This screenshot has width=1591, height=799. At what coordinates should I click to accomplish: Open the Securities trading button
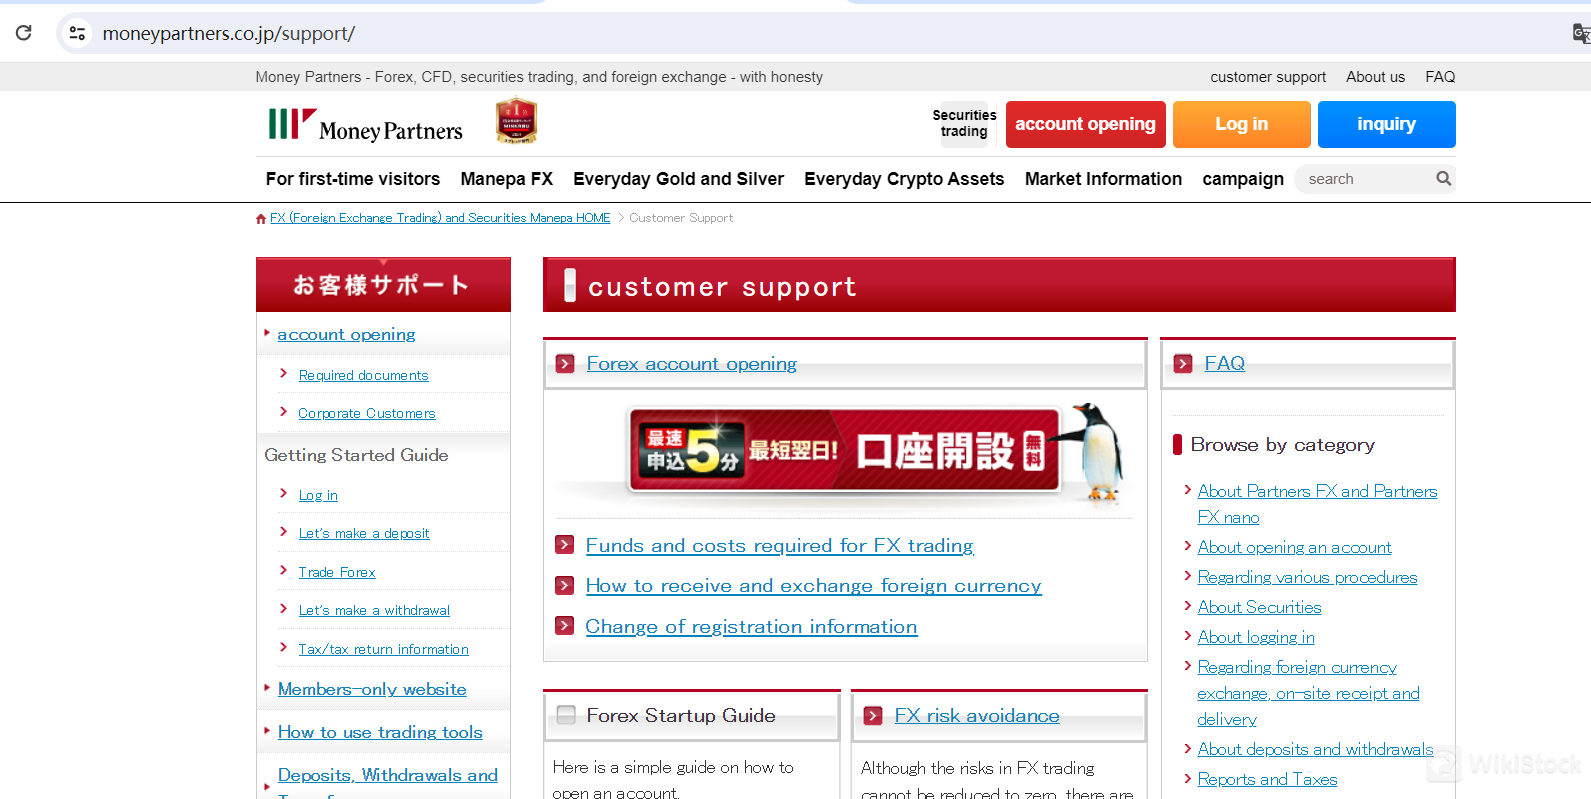coord(964,124)
